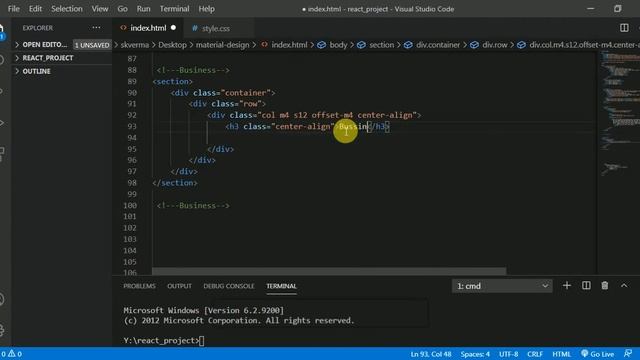Click the div.row breadcrumb

(x=495, y=45)
